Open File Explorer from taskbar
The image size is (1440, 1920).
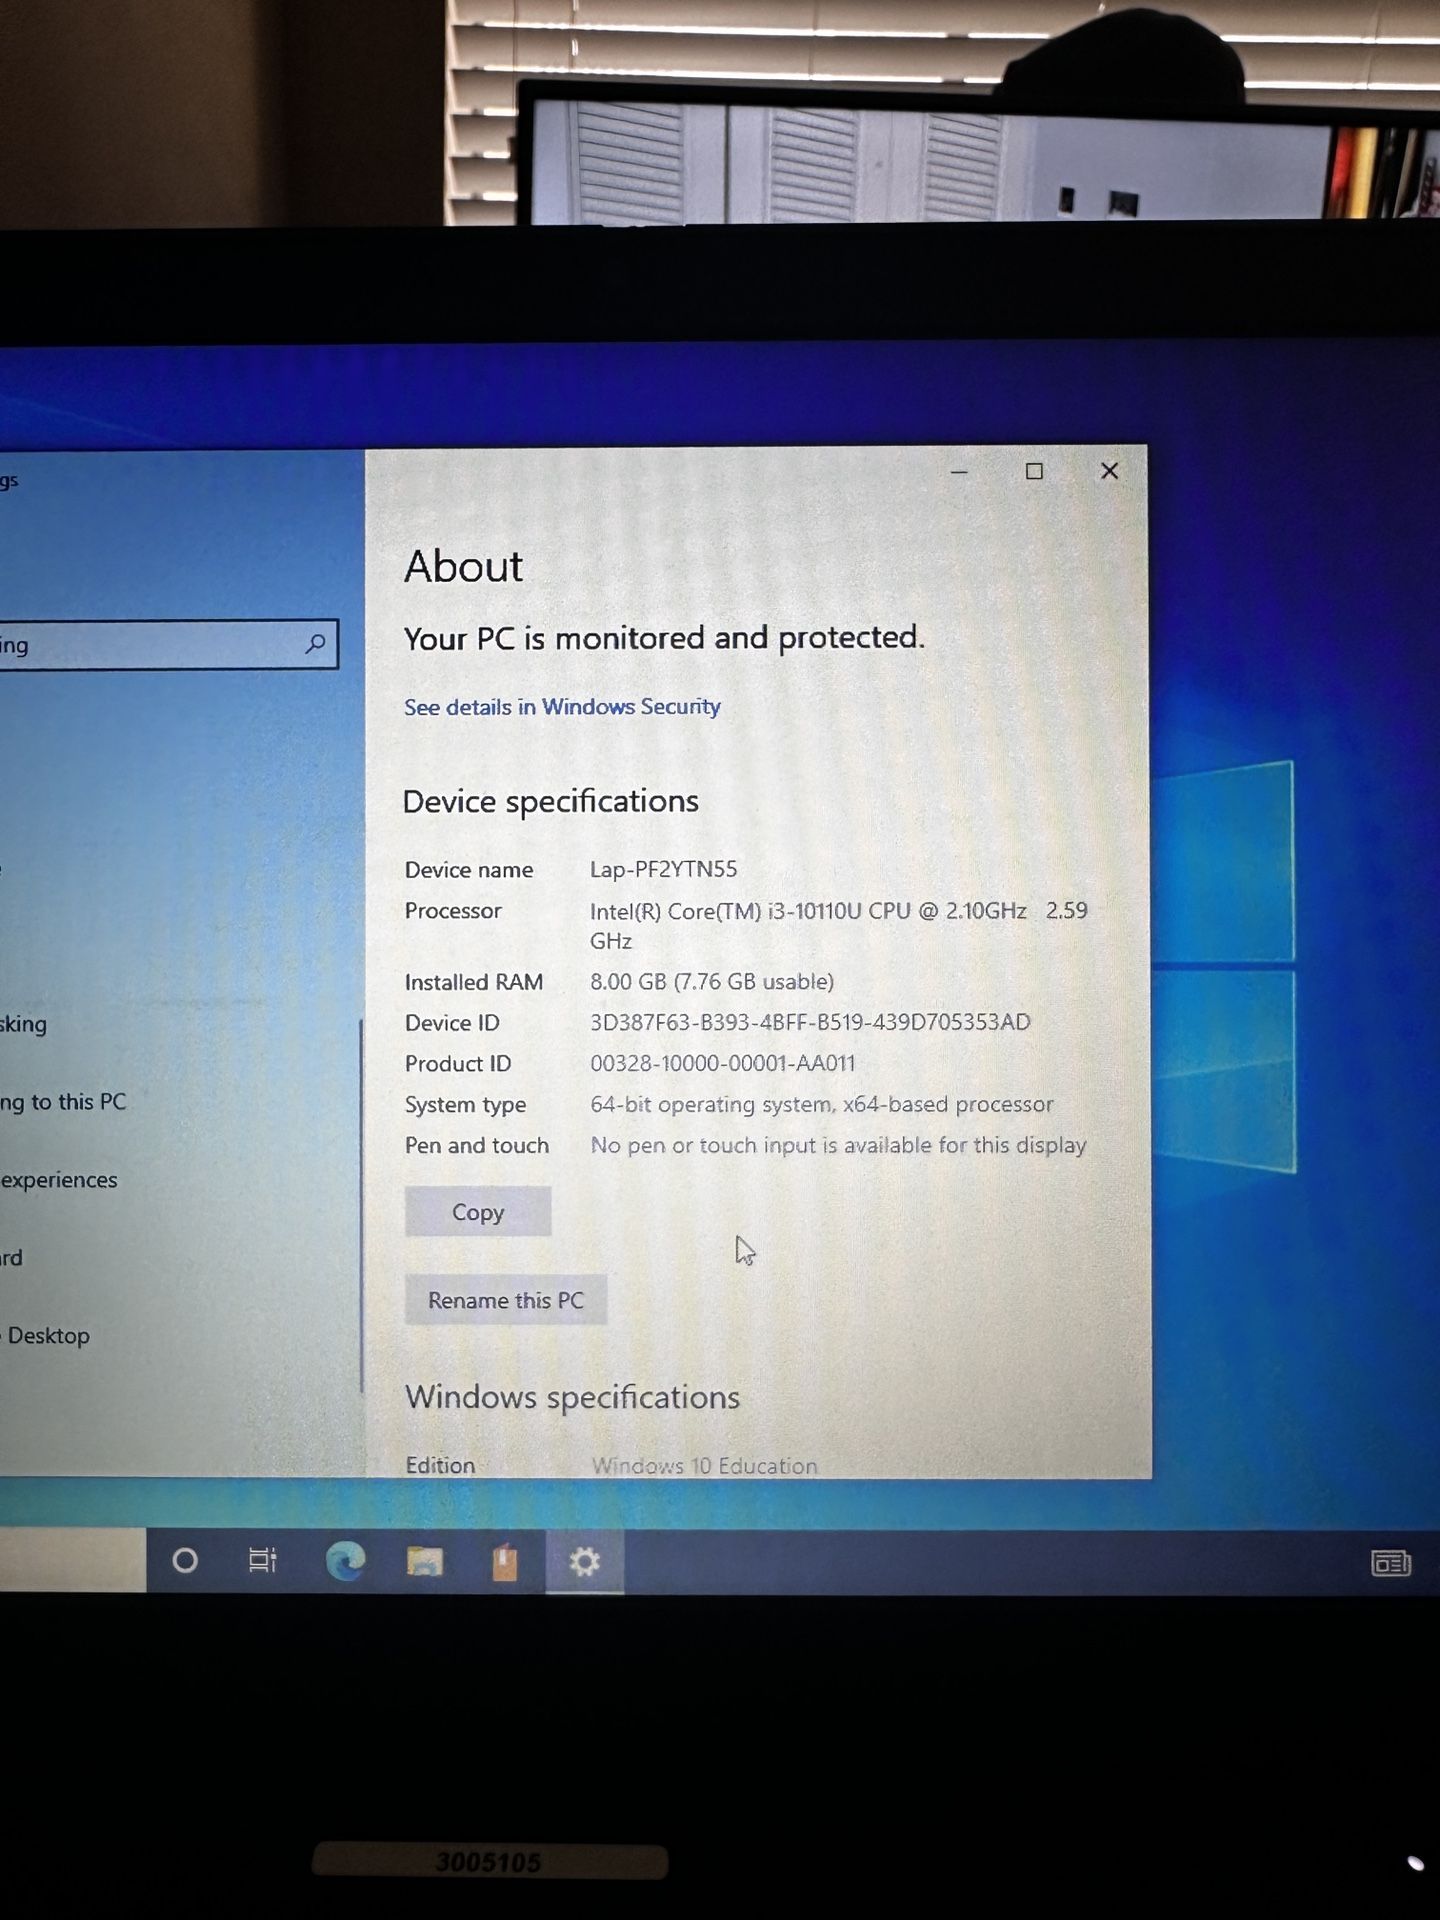424,1561
